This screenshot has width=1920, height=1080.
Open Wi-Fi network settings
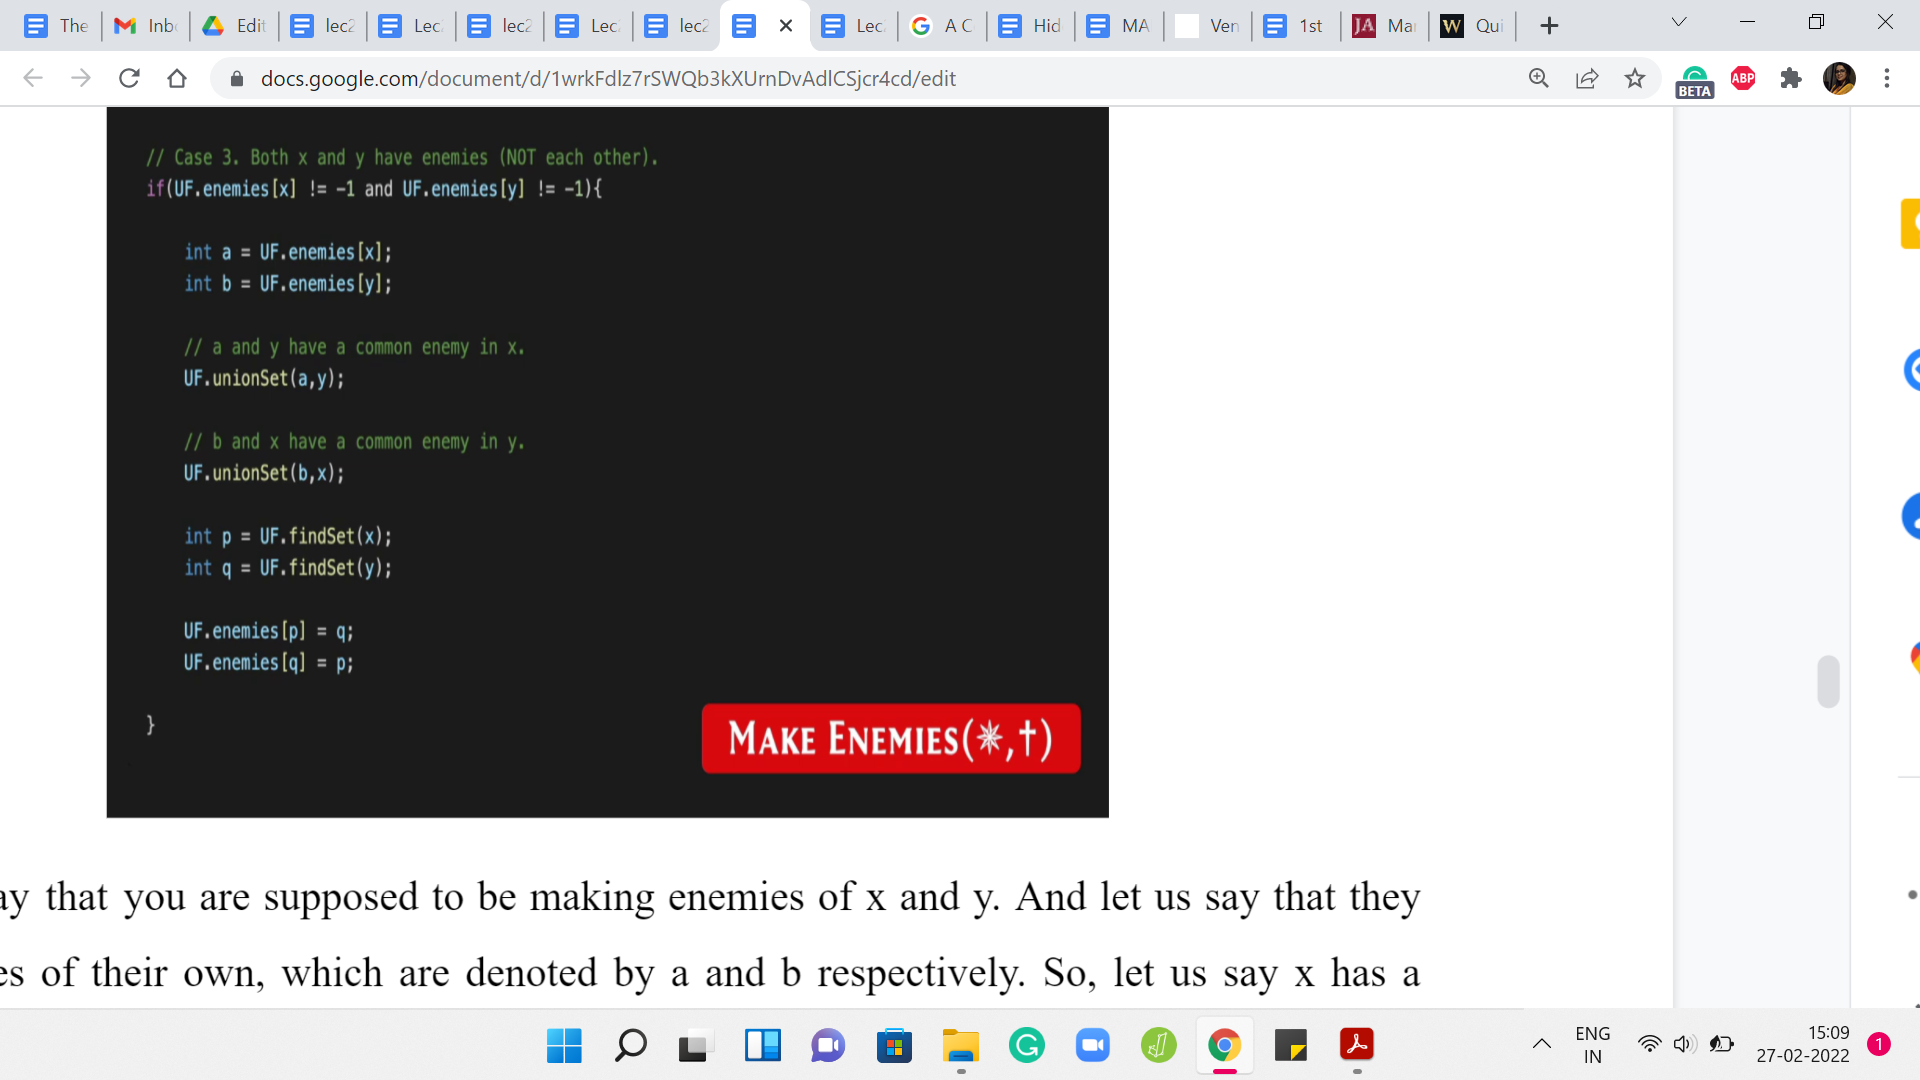coord(1649,1044)
